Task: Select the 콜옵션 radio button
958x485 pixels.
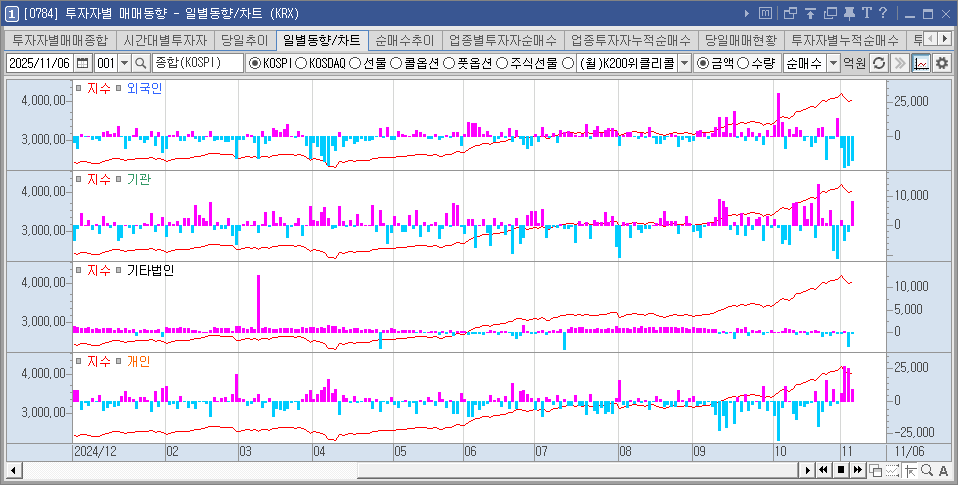Action: pos(395,63)
